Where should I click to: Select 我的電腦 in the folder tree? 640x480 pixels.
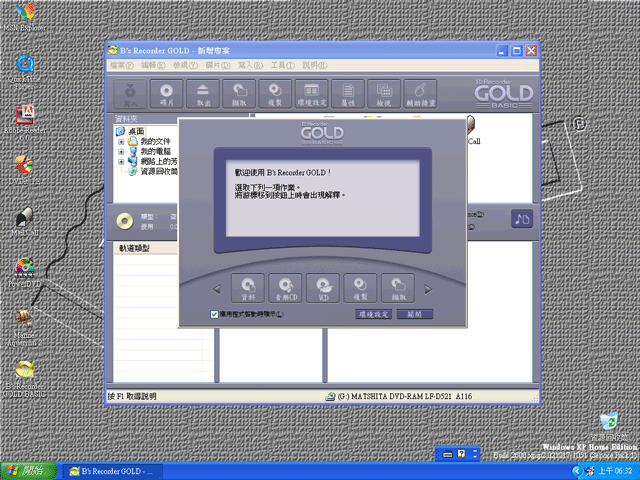click(x=155, y=152)
